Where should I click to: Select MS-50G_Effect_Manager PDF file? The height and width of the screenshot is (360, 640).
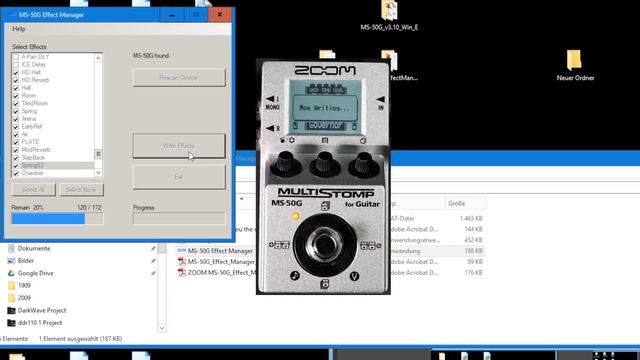(x=221, y=262)
